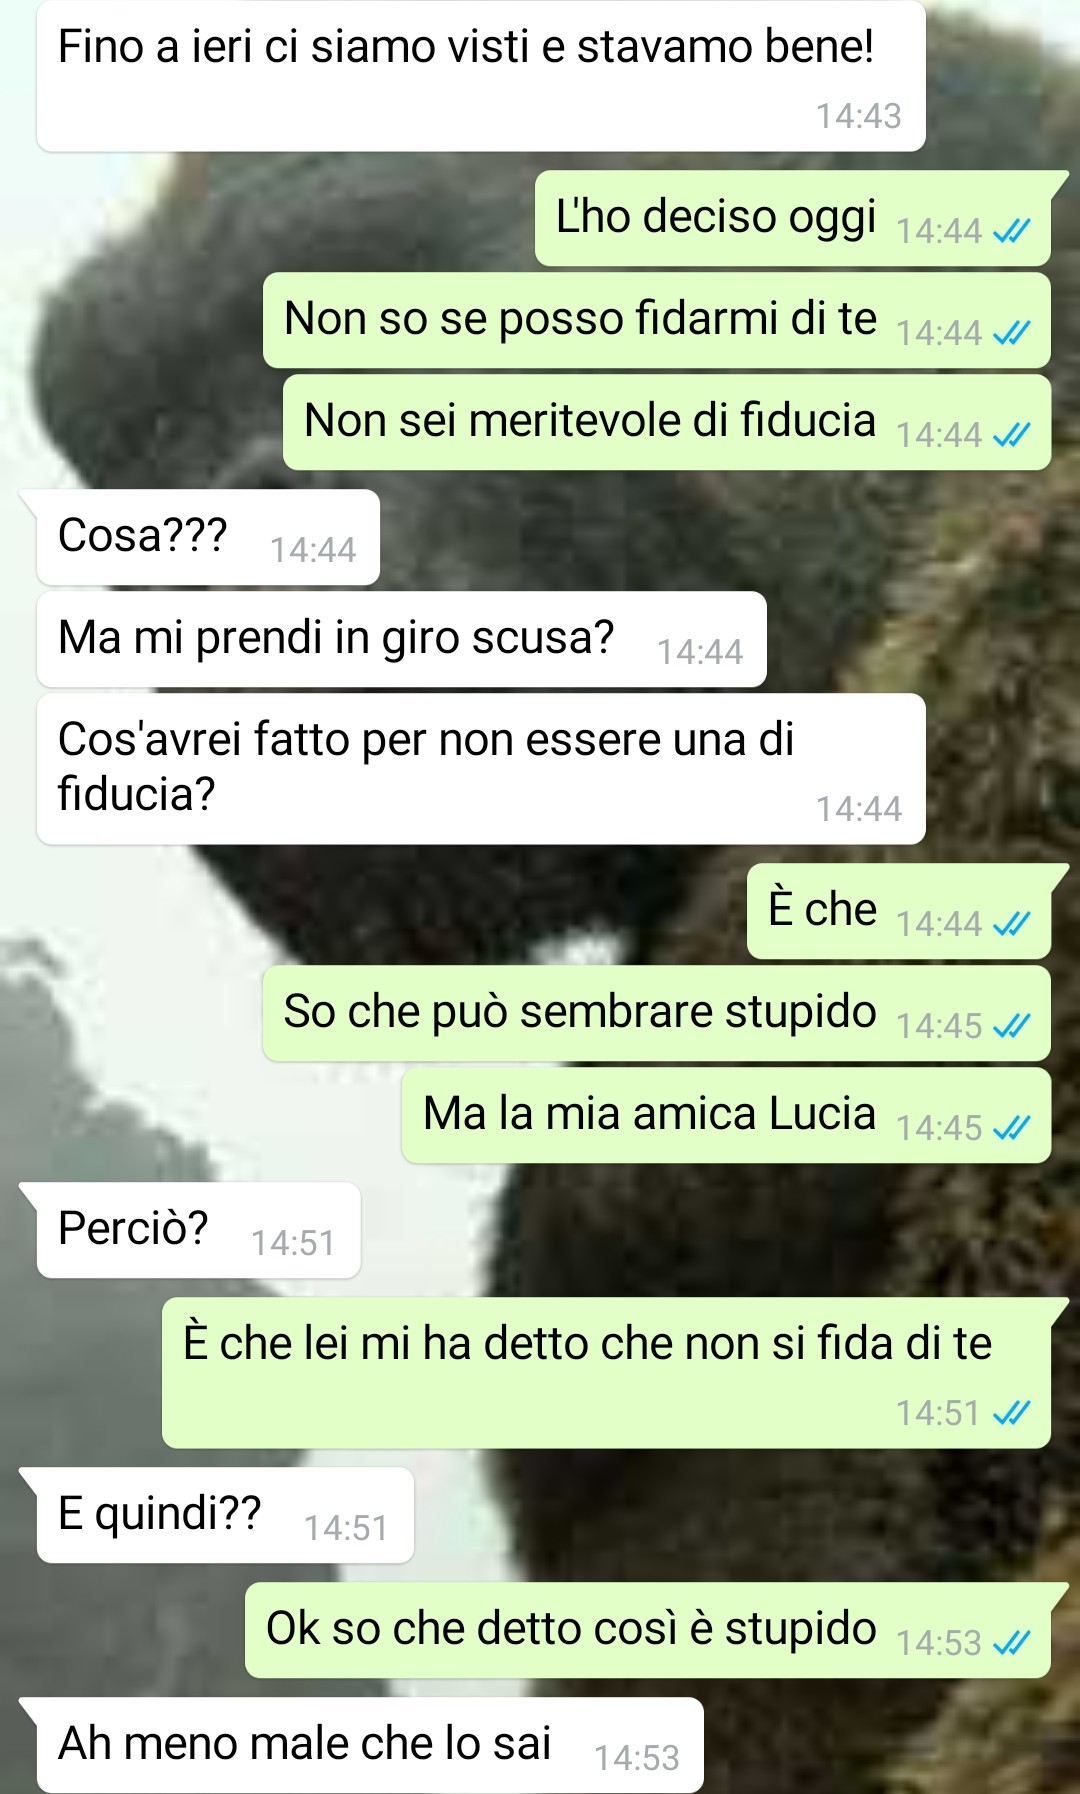
Task: Tap the read-receipt ticks on "L'ho deciso oggi"
Action: click(x=1011, y=232)
